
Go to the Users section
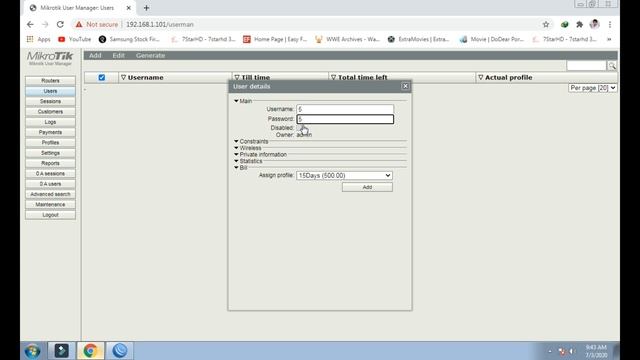pos(50,91)
